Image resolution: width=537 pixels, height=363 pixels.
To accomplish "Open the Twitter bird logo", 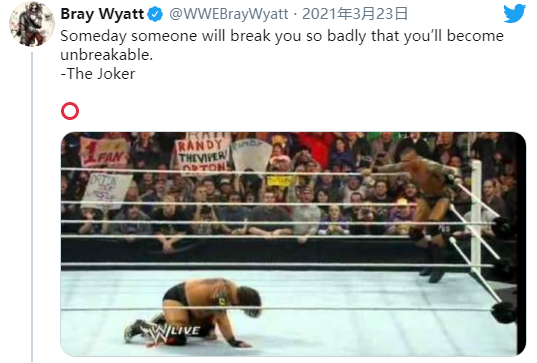I will (x=514, y=14).
